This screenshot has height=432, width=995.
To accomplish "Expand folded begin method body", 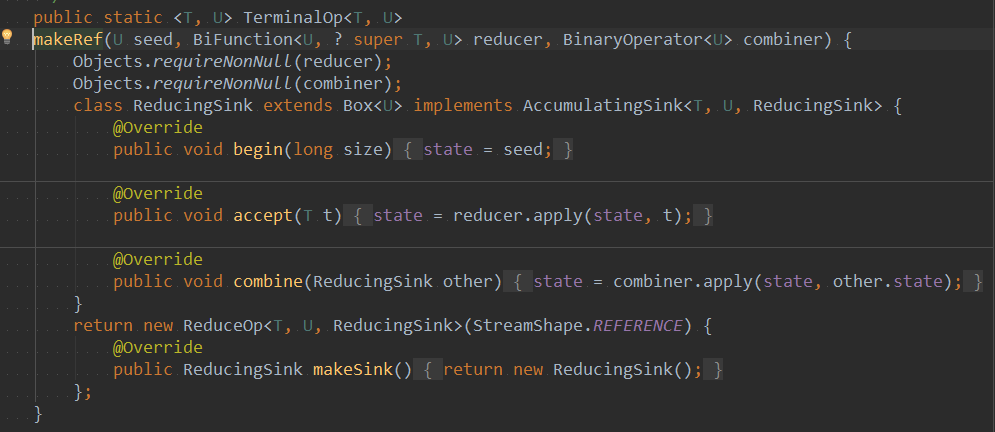I will (483, 150).
